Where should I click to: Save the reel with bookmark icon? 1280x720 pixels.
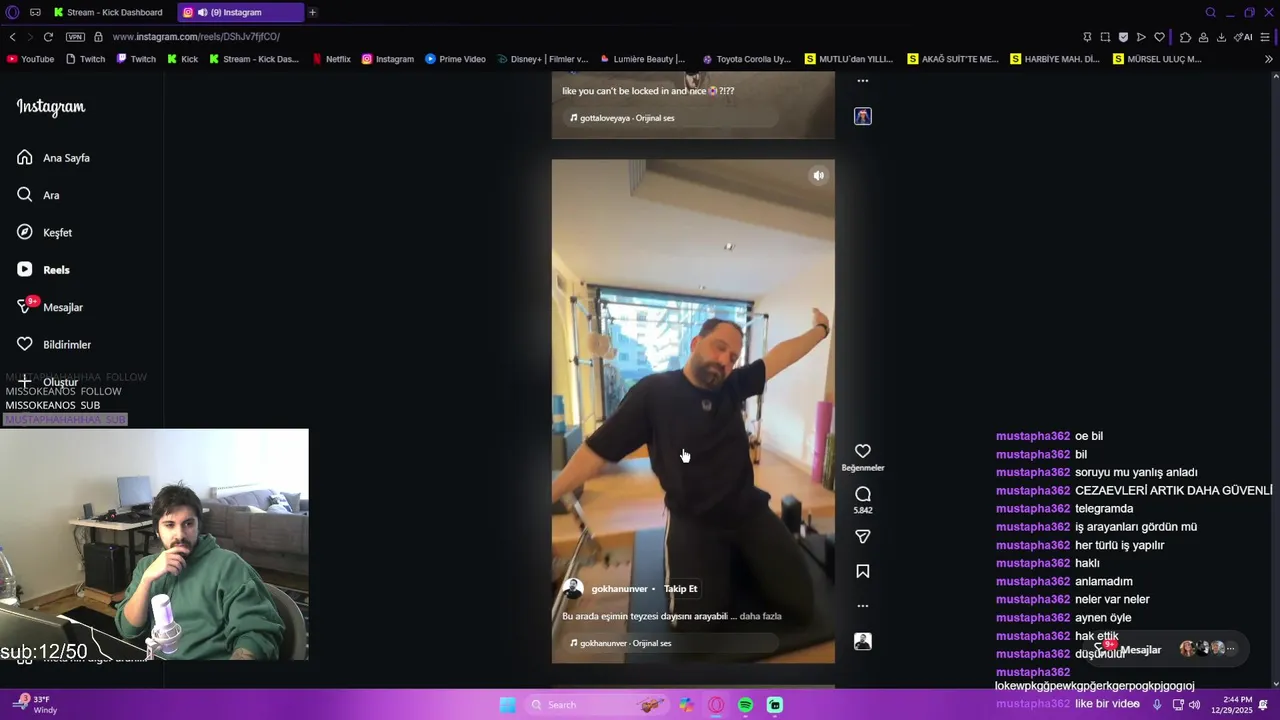[x=863, y=571]
